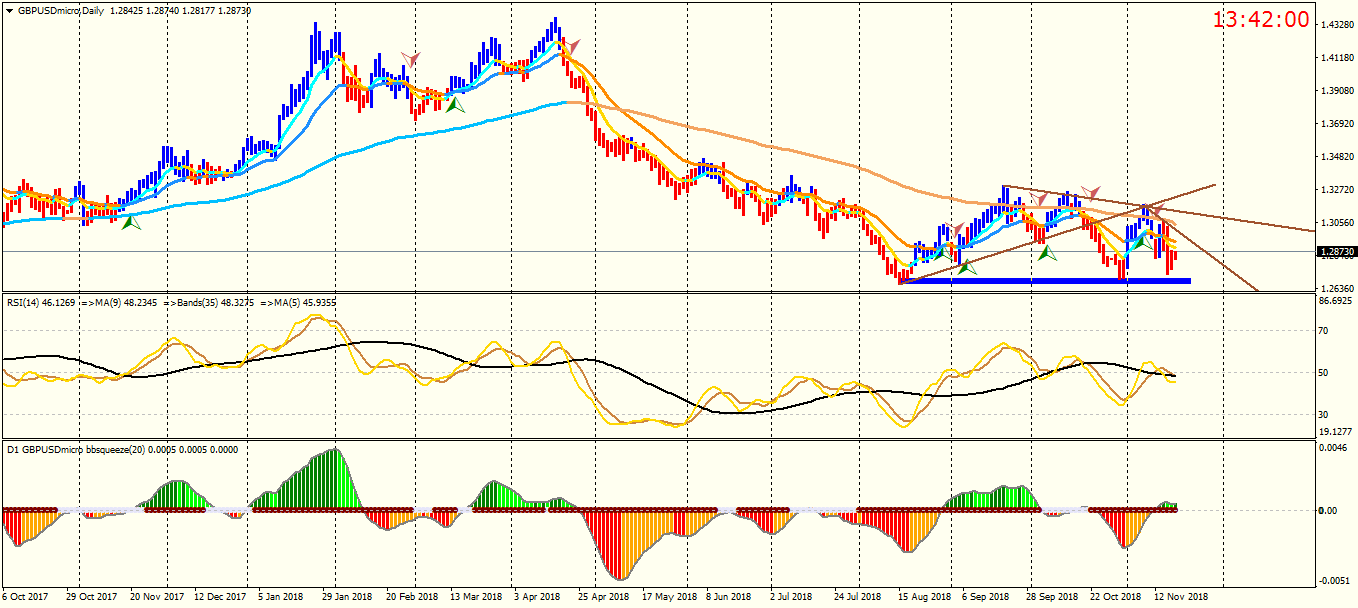
Task: Click the RSI level 30 scale label
Action: point(1325,414)
